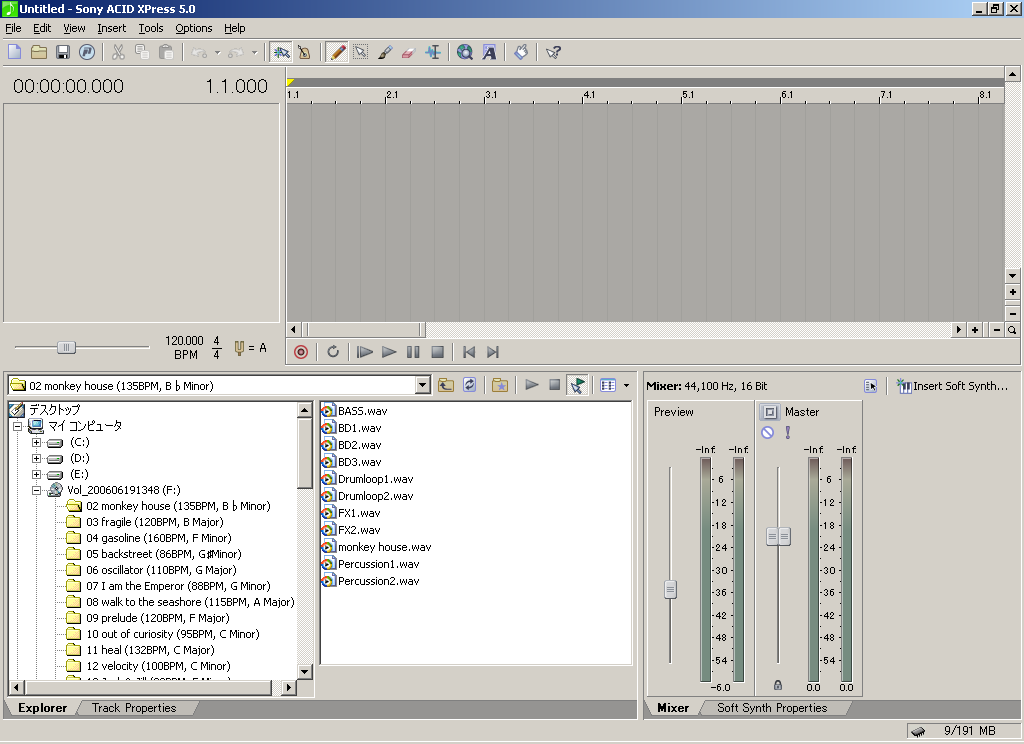Open the Redo history dropdown arrow
Viewport: 1024px width, 744px height.
(x=255, y=53)
